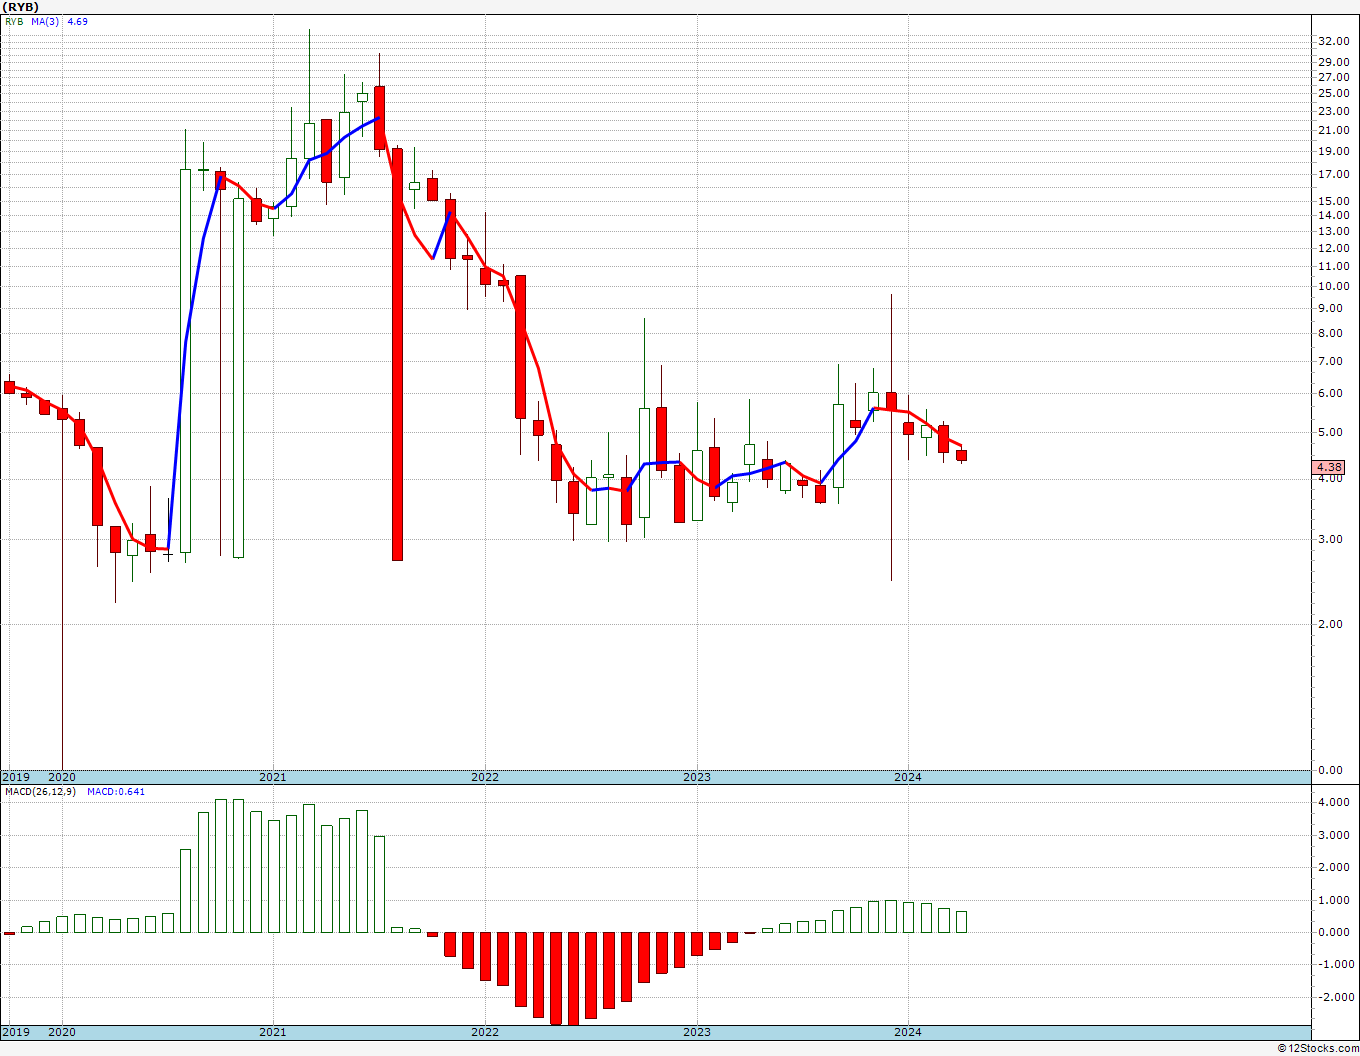Click the 25.00 price axis label

pyautogui.click(x=1333, y=93)
